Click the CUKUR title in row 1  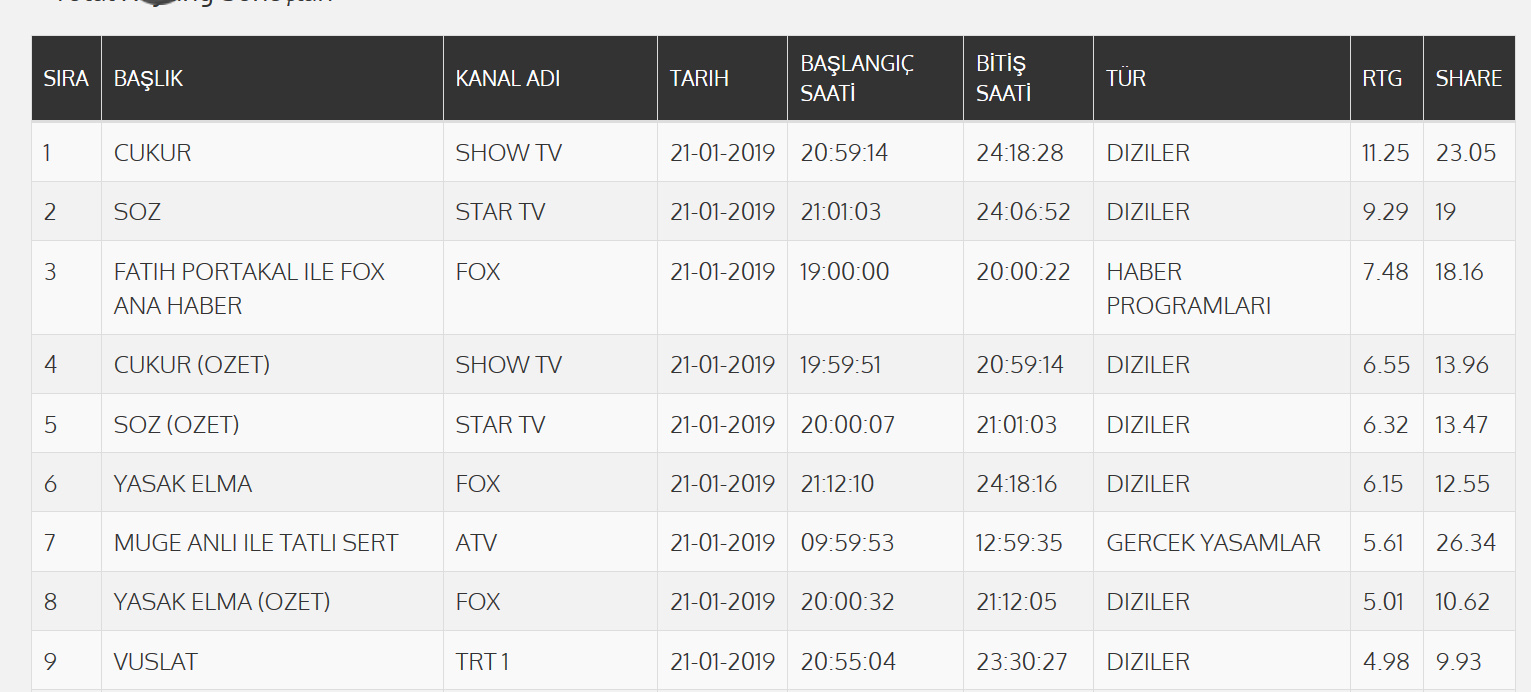(x=153, y=153)
